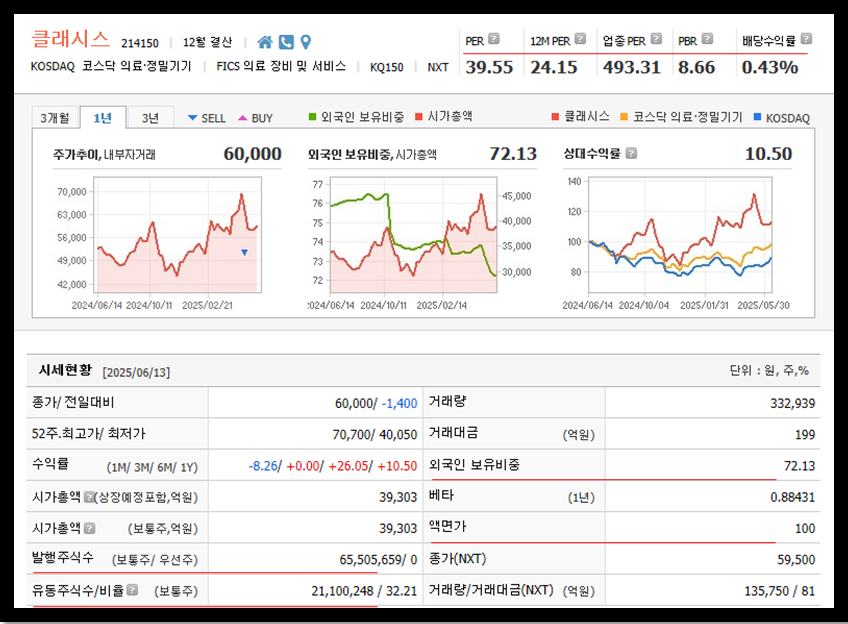Image resolution: width=848 pixels, height=624 pixels.
Task: Click the 시세현황 section heading
Action: 65,370
